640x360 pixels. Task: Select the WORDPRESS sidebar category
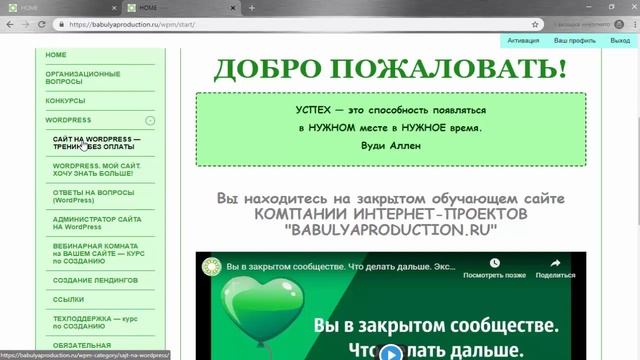click(68, 120)
